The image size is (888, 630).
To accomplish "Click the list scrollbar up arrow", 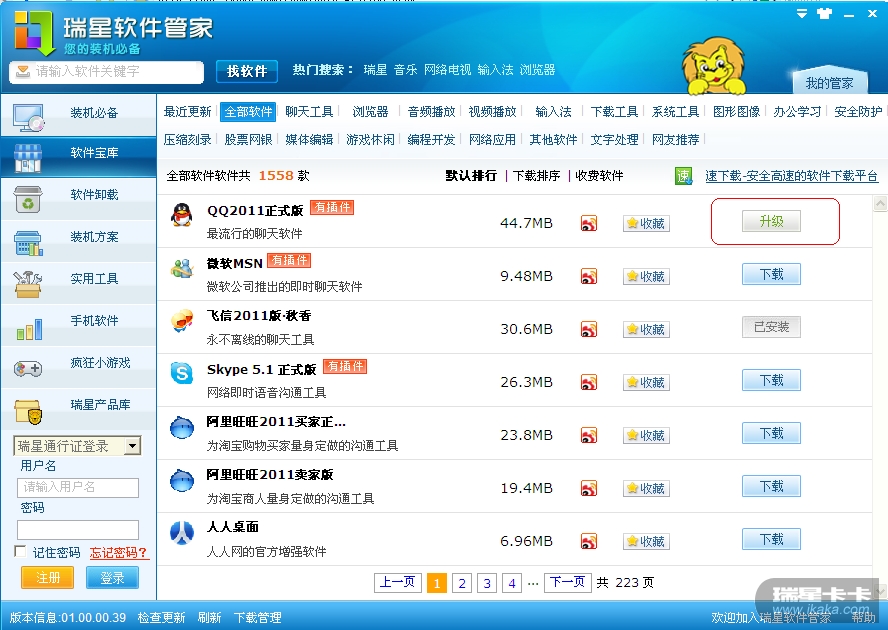I will click(x=880, y=203).
